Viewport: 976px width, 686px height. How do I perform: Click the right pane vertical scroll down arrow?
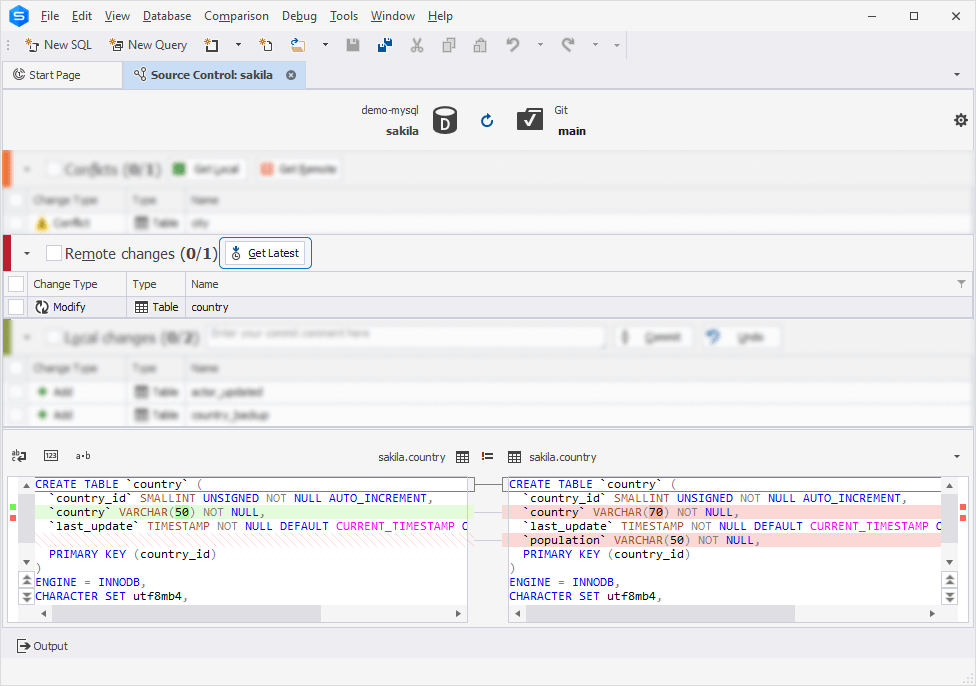[949, 562]
